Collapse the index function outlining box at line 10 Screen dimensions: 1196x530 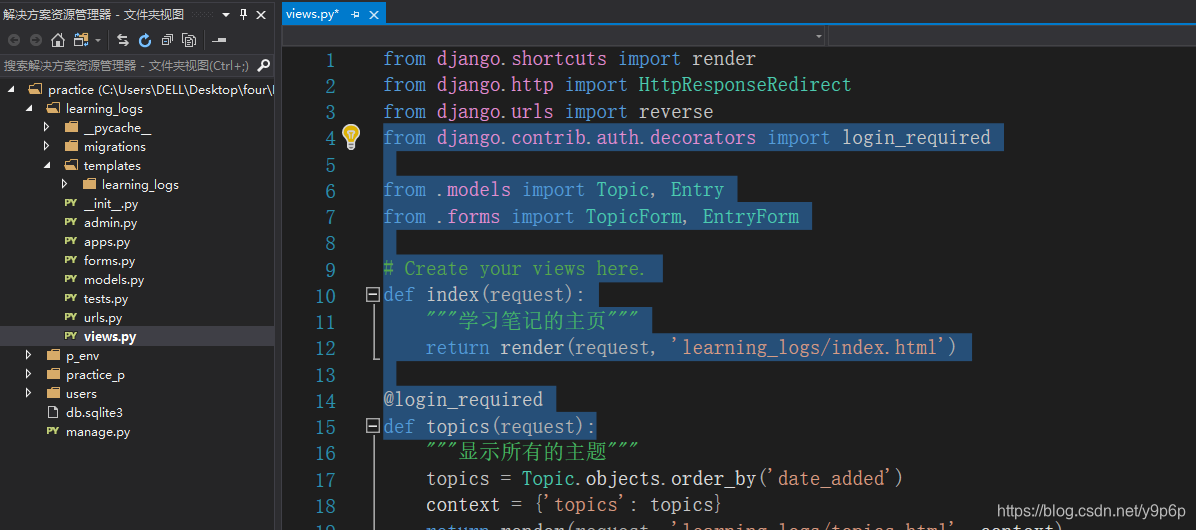pyautogui.click(x=373, y=294)
